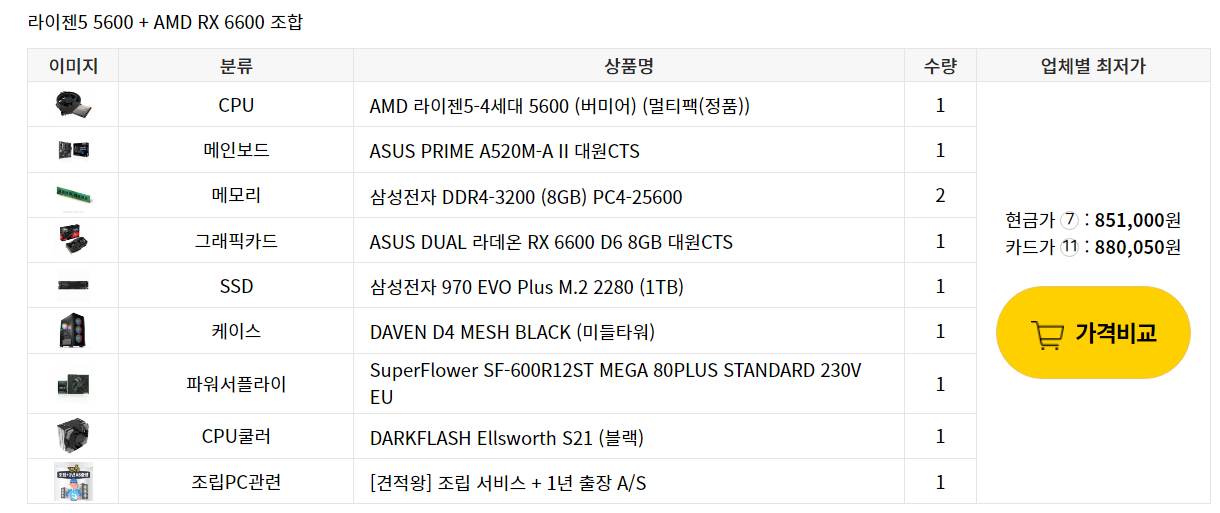1220x513 pixels.
Task: Select the DARKFLASH CPU cooler thumbnail
Action: [x=73, y=436]
